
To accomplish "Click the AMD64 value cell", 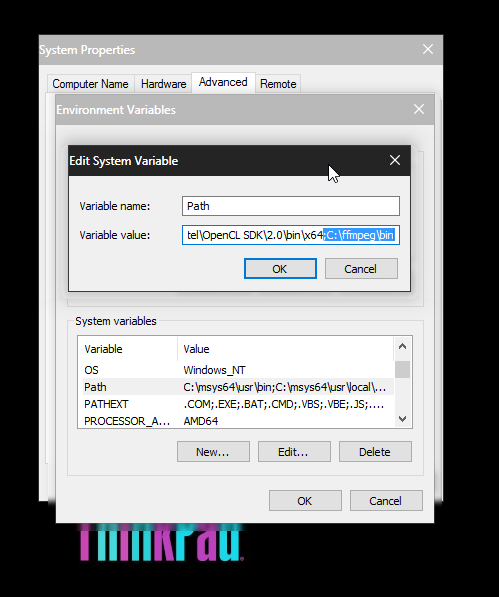I will pyautogui.click(x=201, y=421).
